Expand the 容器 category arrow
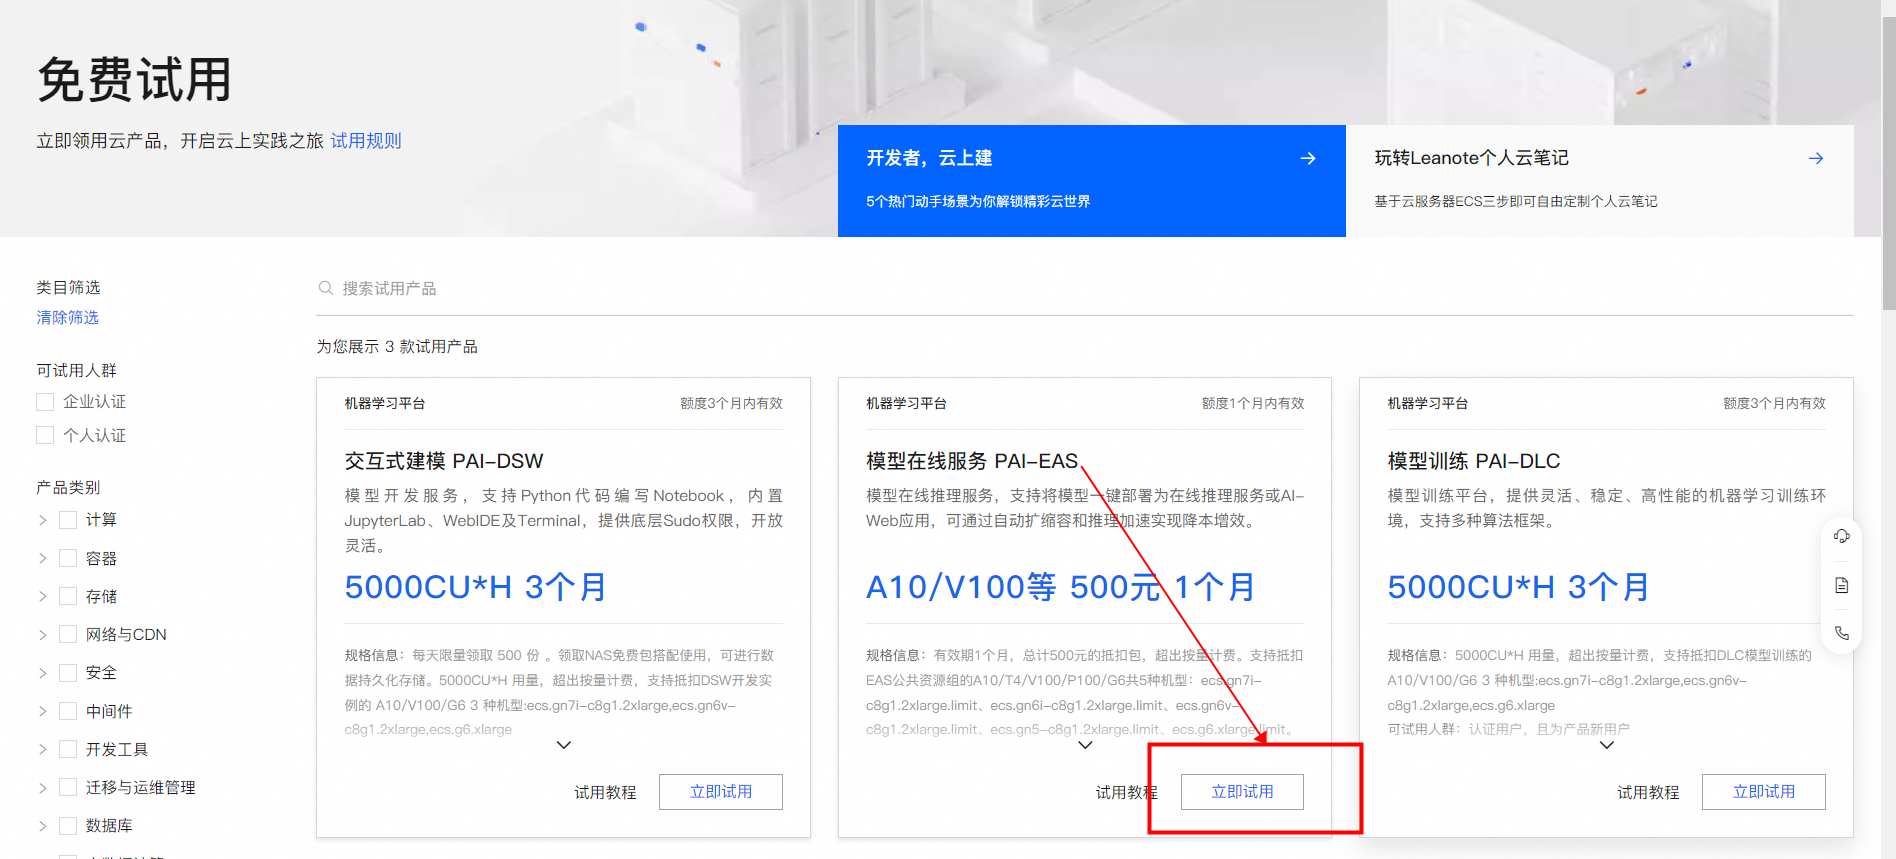 [42, 558]
